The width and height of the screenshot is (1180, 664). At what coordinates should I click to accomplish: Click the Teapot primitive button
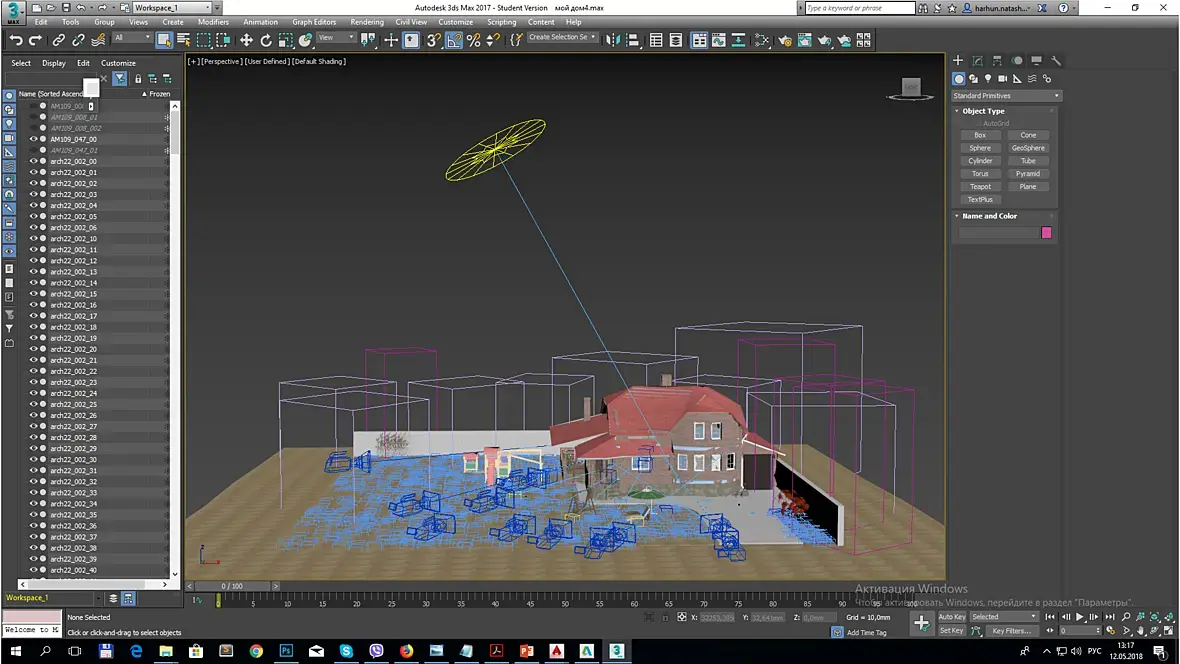pos(980,186)
